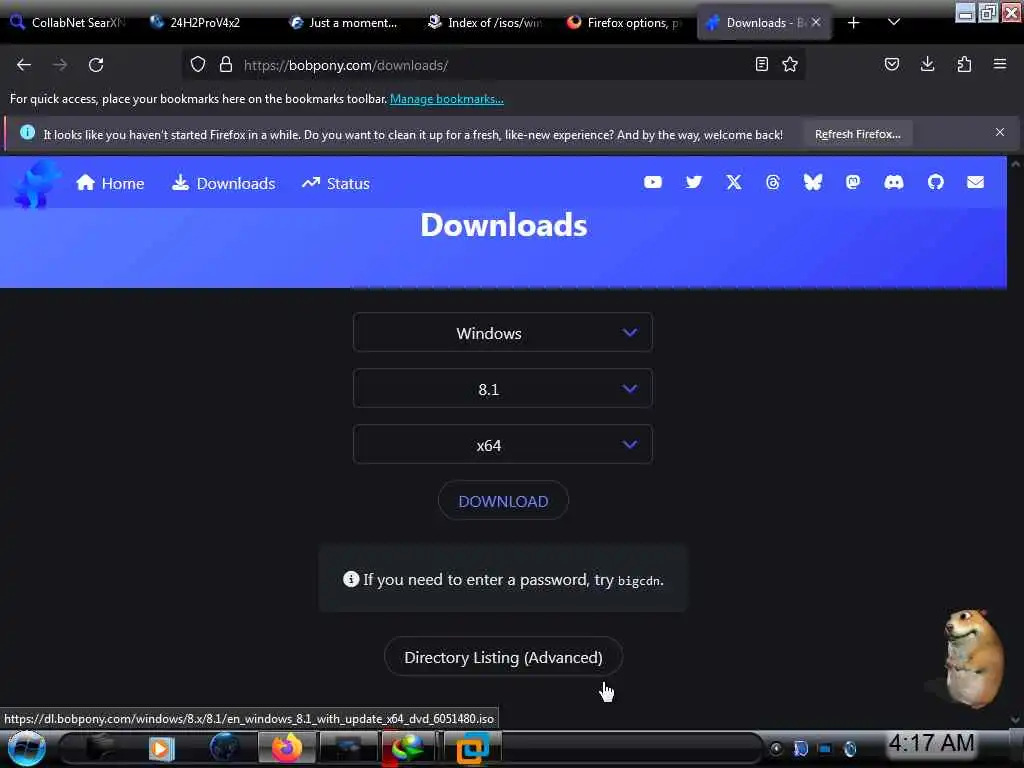1024x768 pixels.
Task: Open the Bluesky butterfly icon
Action: (812, 182)
